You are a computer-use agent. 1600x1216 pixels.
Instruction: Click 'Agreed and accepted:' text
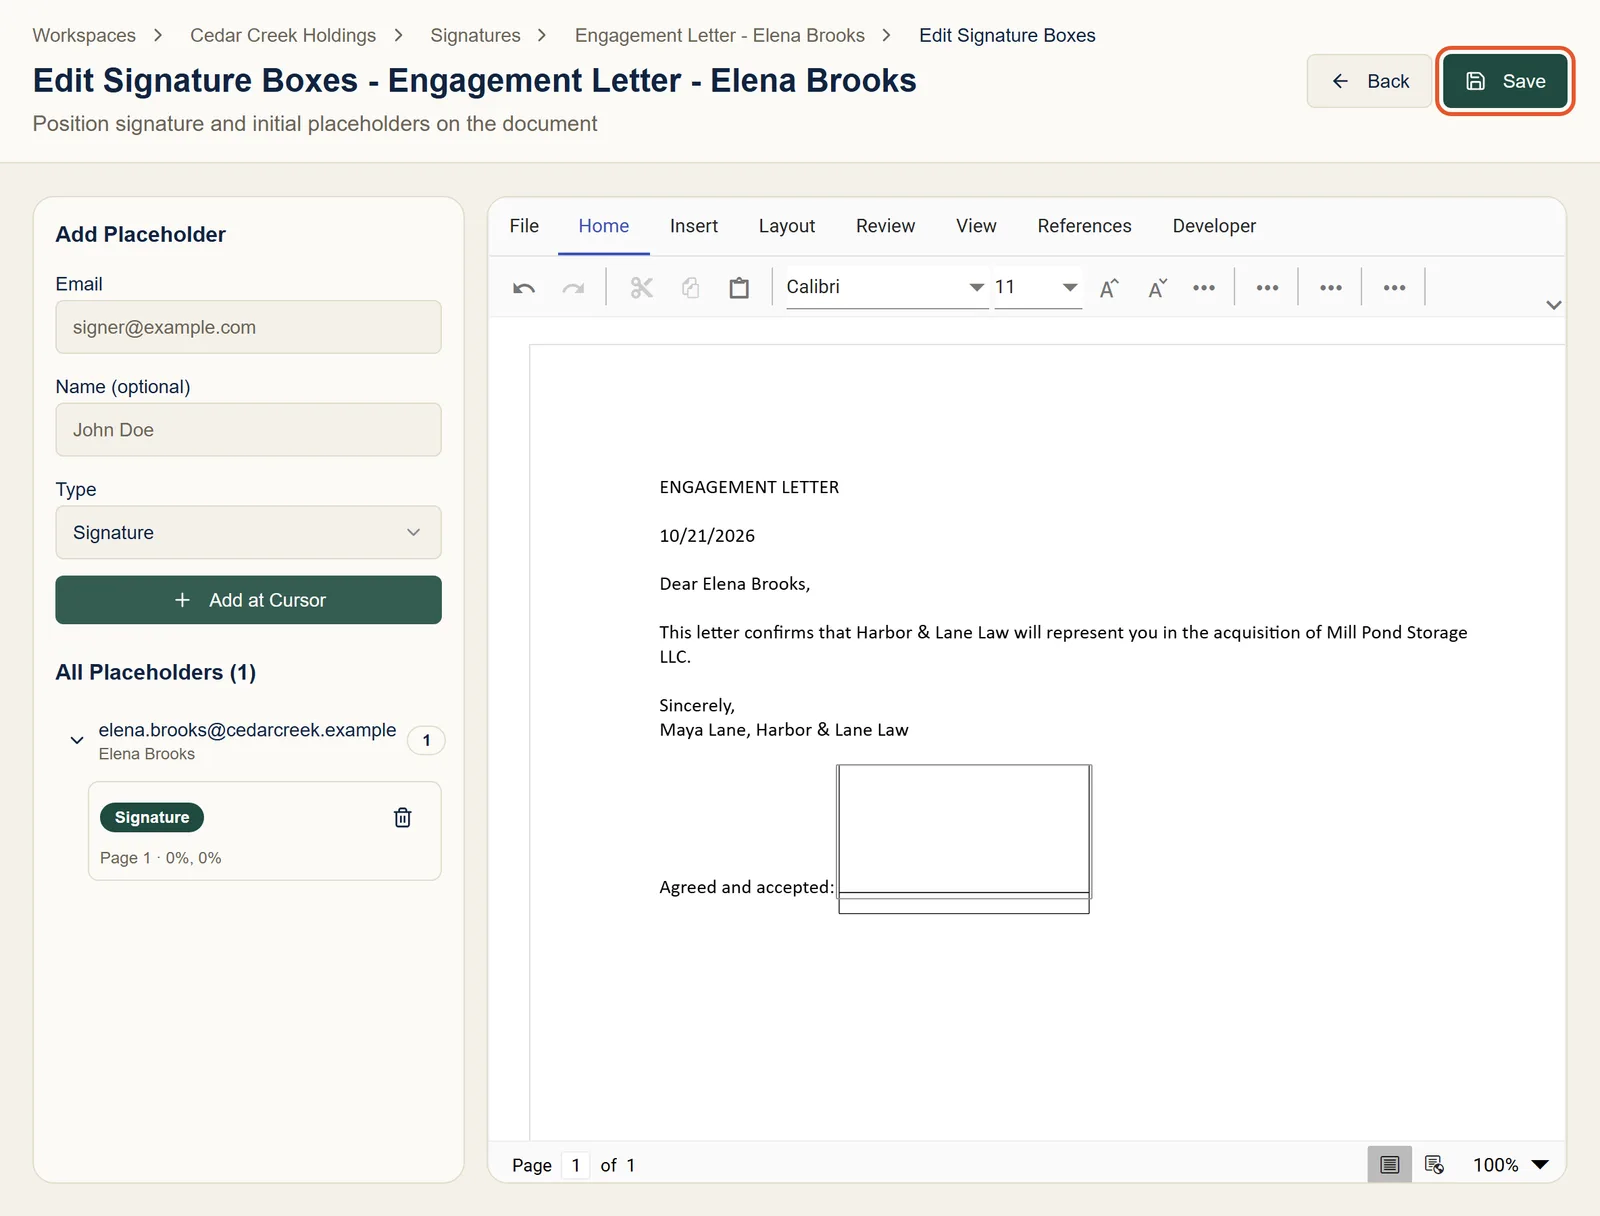(746, 887)
